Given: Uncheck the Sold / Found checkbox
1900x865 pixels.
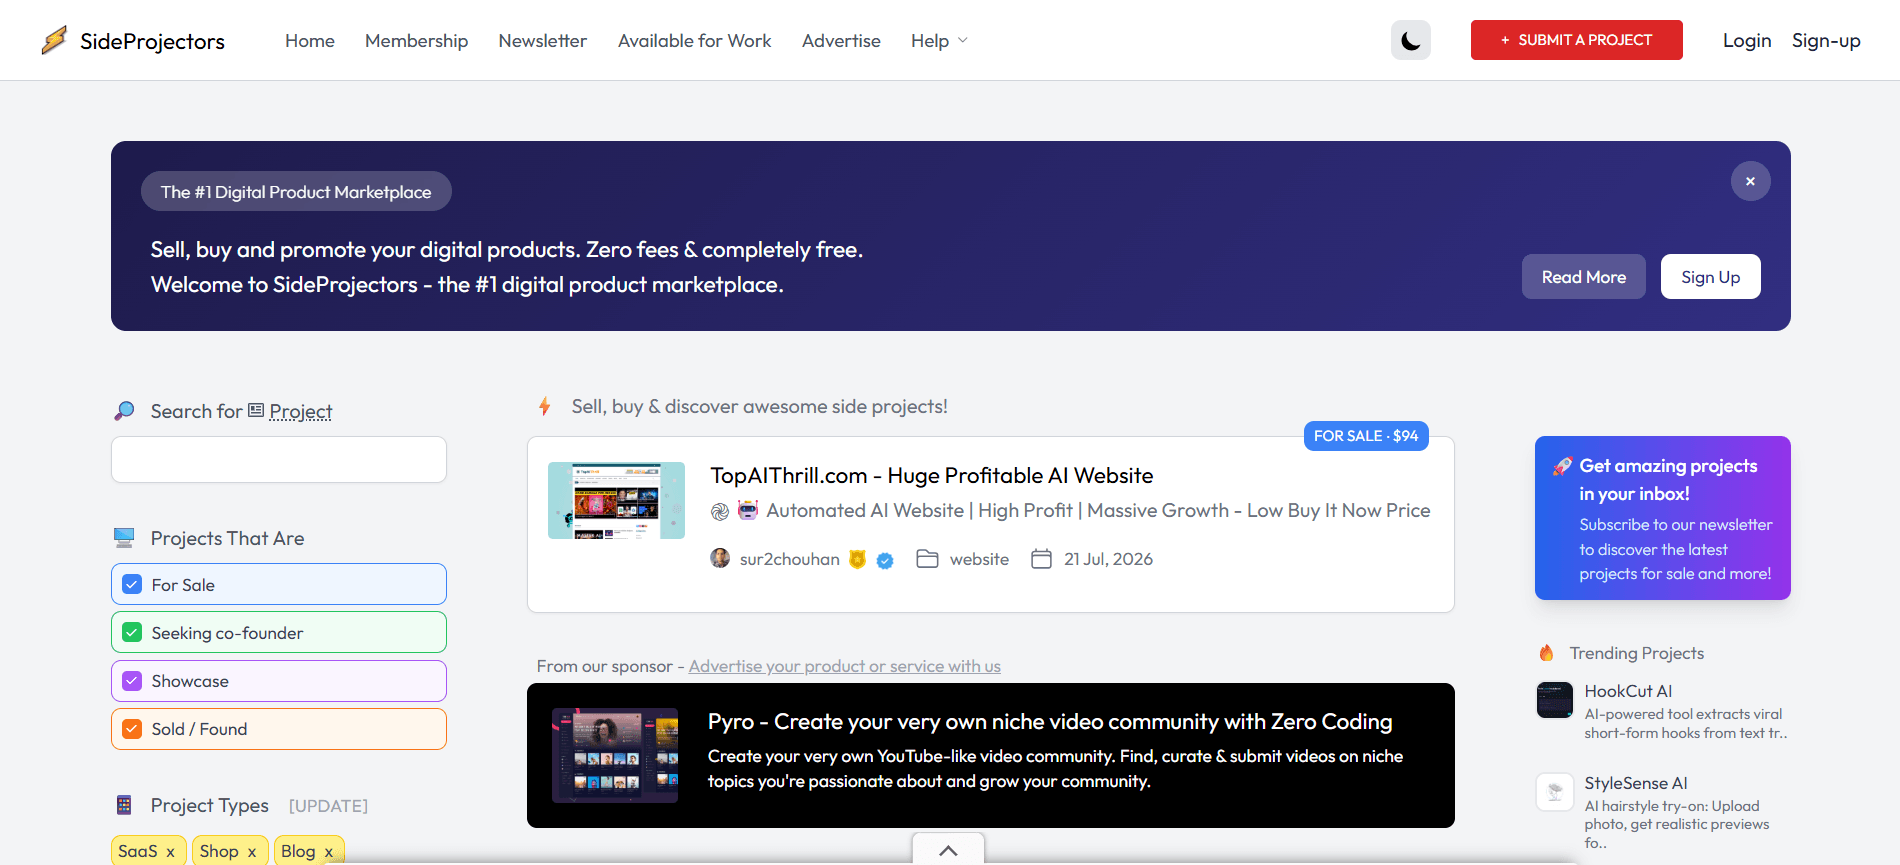Looking at the screenshot, I should 132,729.
